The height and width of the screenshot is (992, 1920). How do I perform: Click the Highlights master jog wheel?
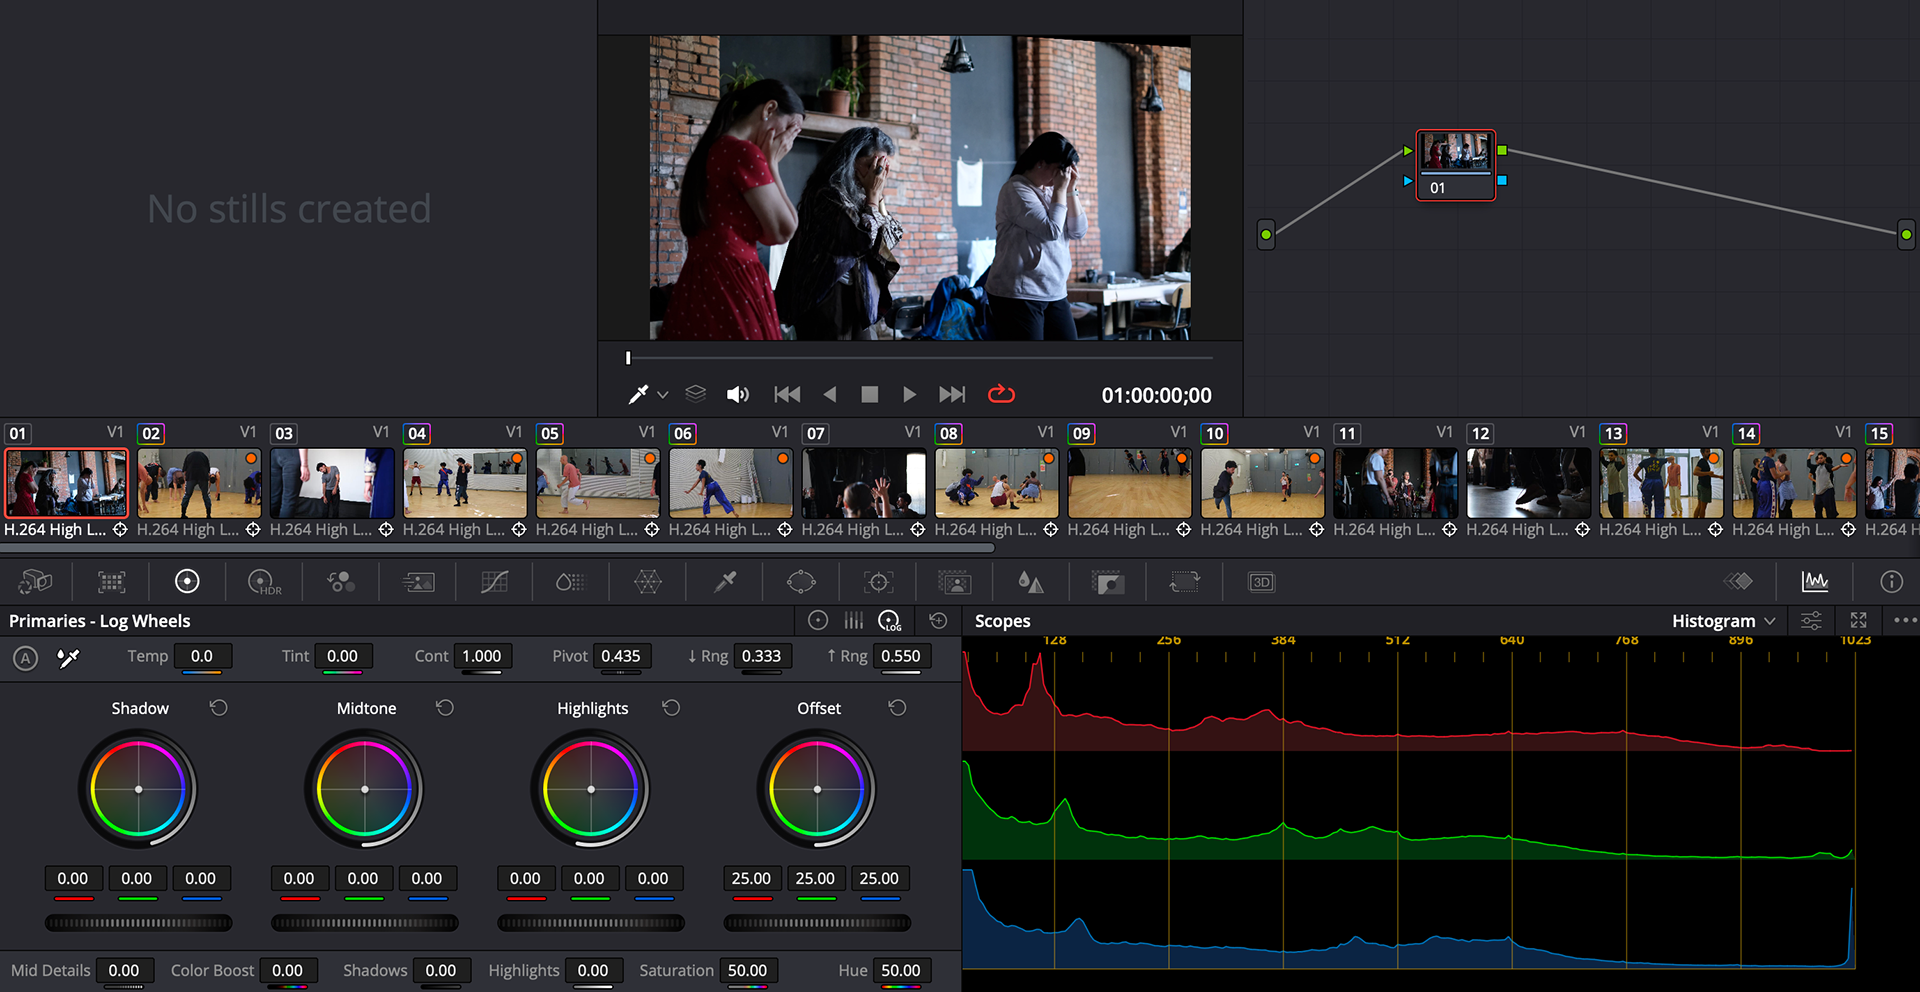(591, 923)
